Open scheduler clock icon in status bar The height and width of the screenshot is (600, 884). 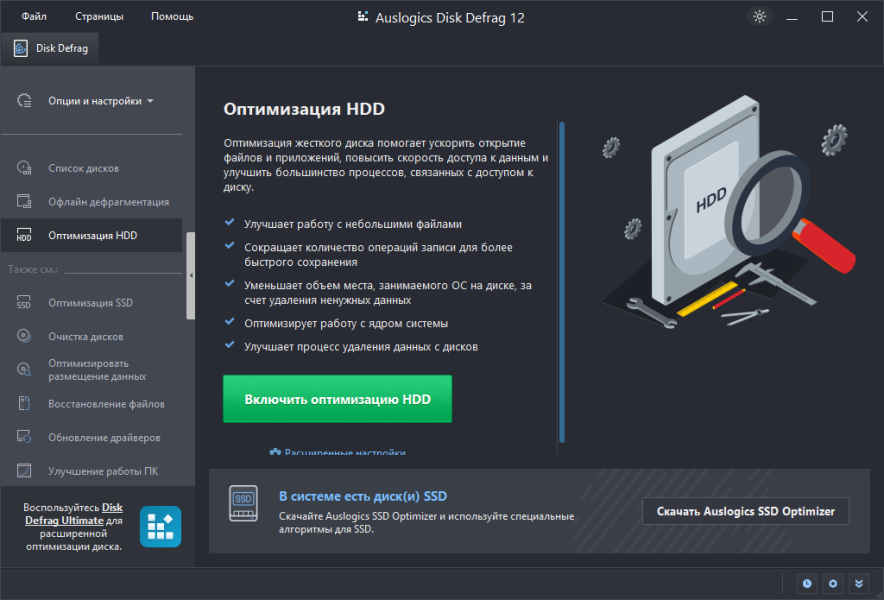click(x=807, y=584)
